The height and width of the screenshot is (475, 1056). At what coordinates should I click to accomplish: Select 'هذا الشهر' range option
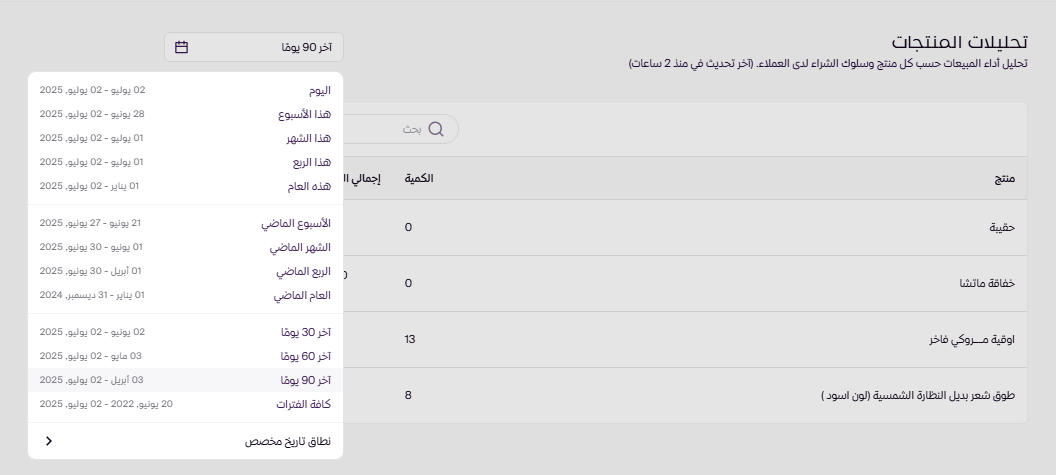click(x=185, y=138)
